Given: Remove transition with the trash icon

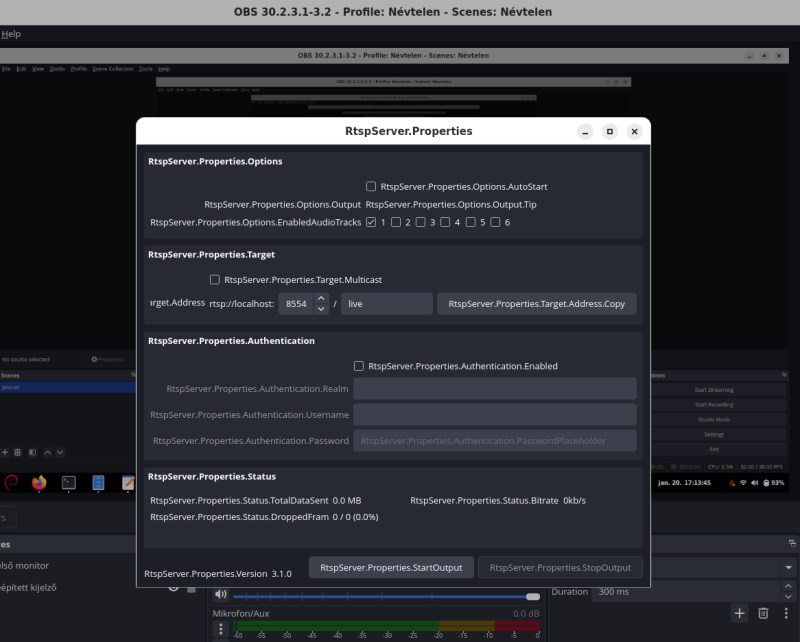Looking at the screenshot, I should (763, 613).
